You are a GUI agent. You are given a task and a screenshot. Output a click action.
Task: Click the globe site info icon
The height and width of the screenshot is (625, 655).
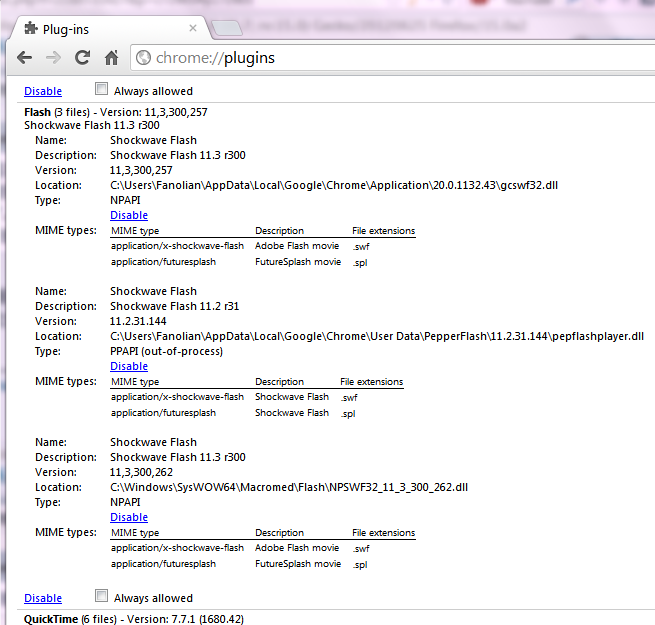point(143,58)
